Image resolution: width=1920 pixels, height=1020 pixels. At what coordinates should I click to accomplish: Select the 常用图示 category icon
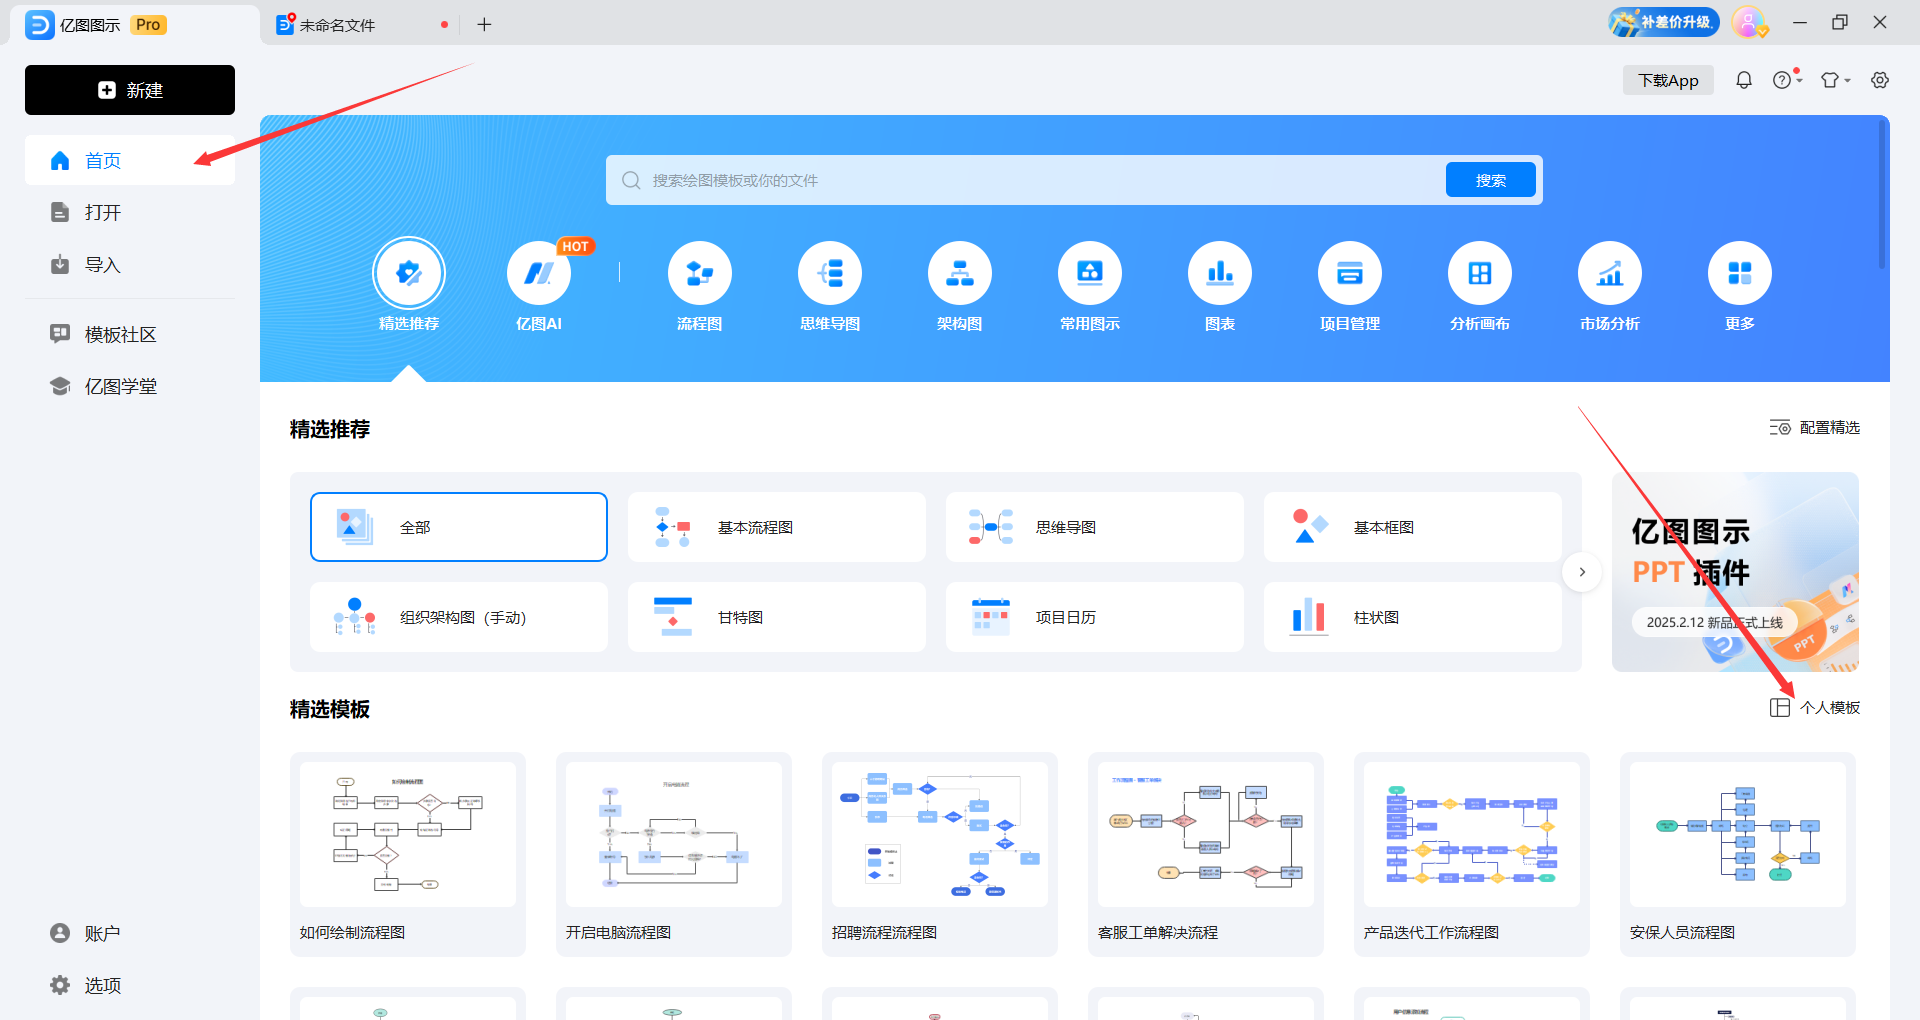point(1089,273)
